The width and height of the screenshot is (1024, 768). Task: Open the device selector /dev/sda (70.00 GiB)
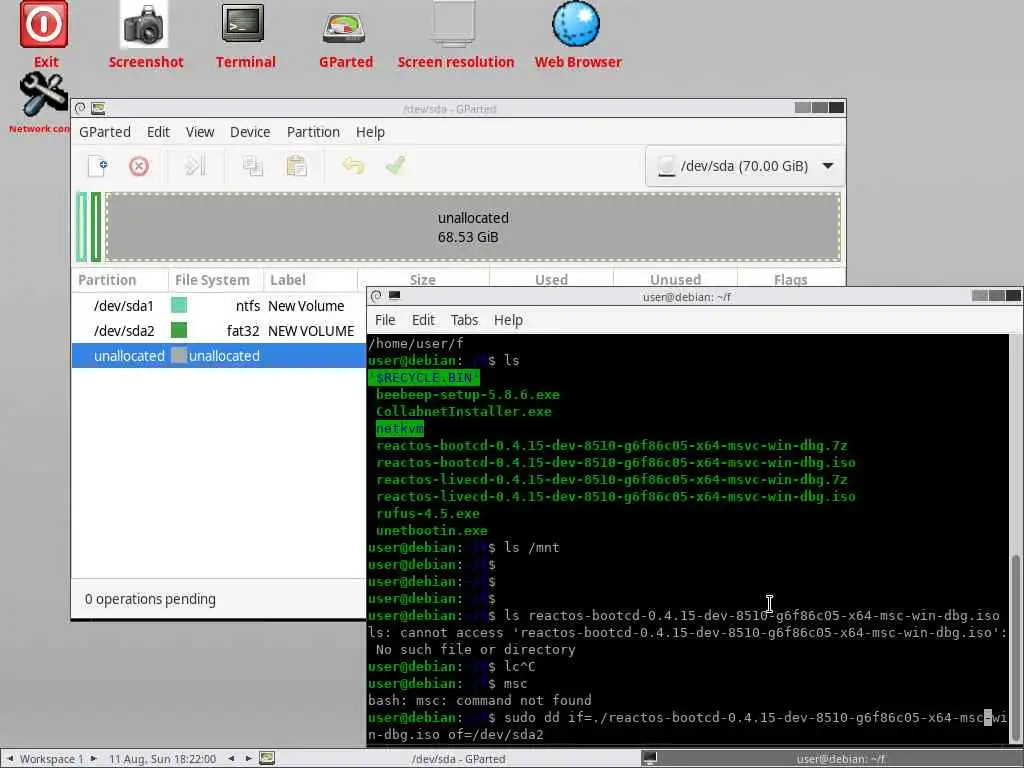(x=745, y=166)
